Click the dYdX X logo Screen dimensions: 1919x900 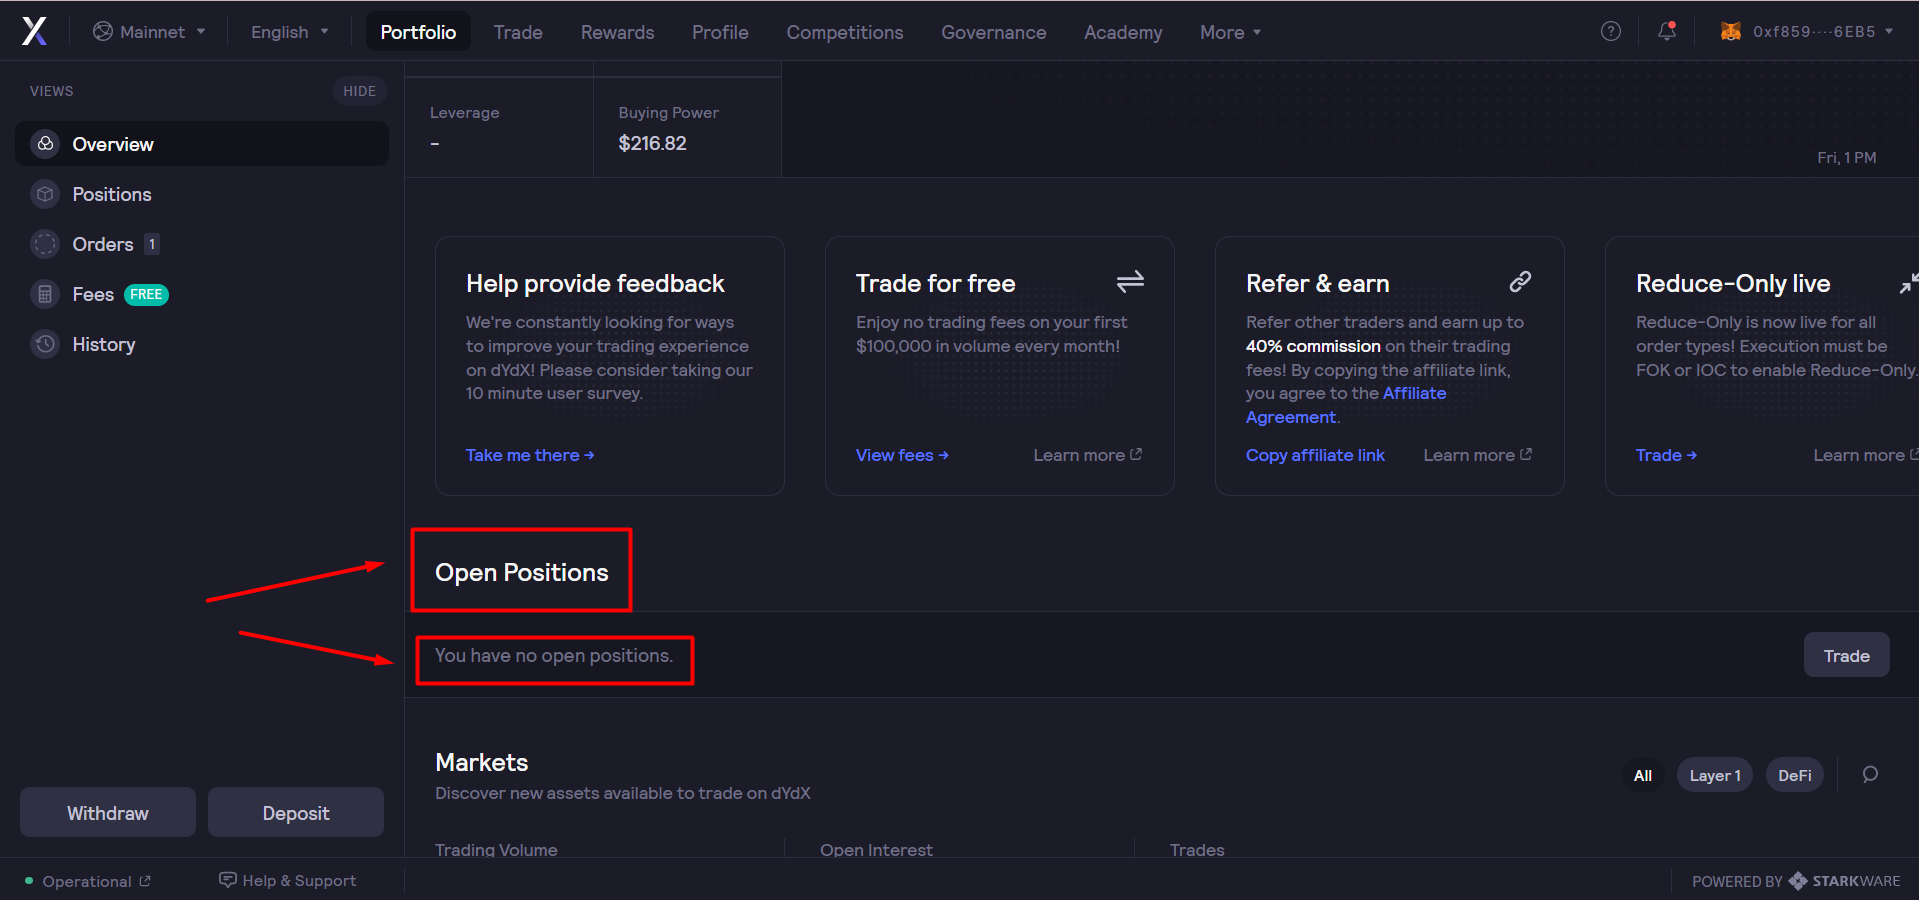(x=35, y=31)
